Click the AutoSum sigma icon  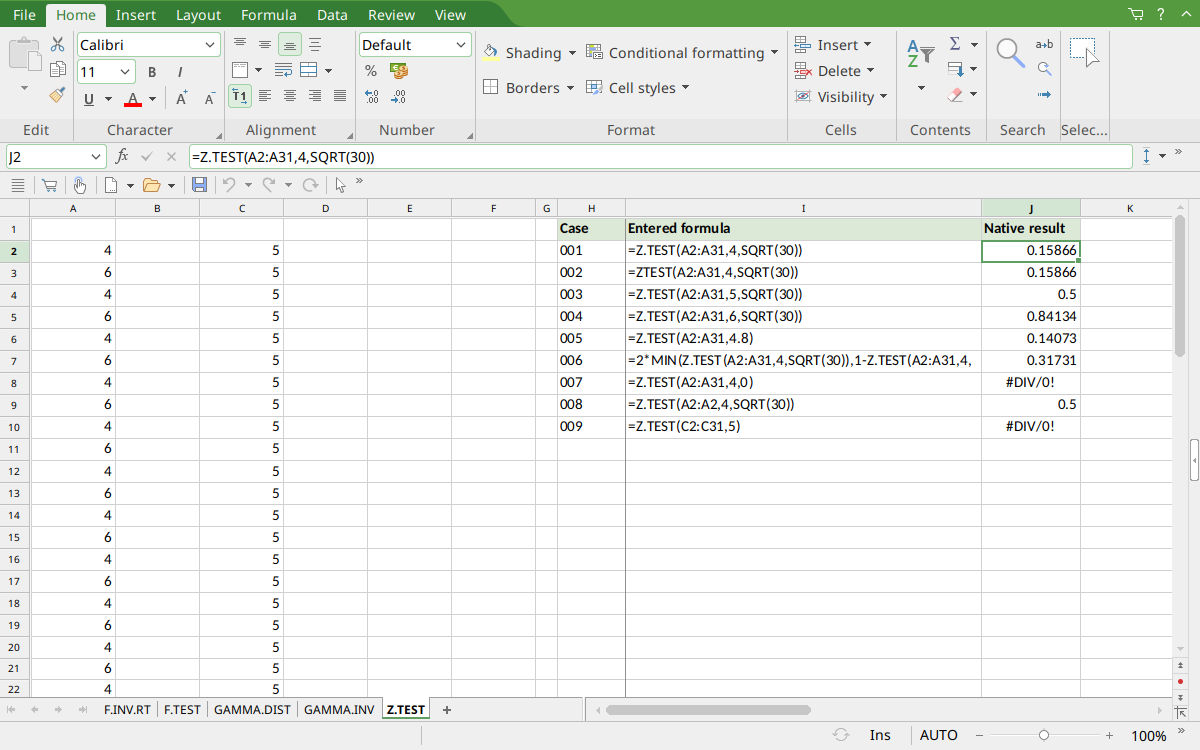[x=955, y=44]
